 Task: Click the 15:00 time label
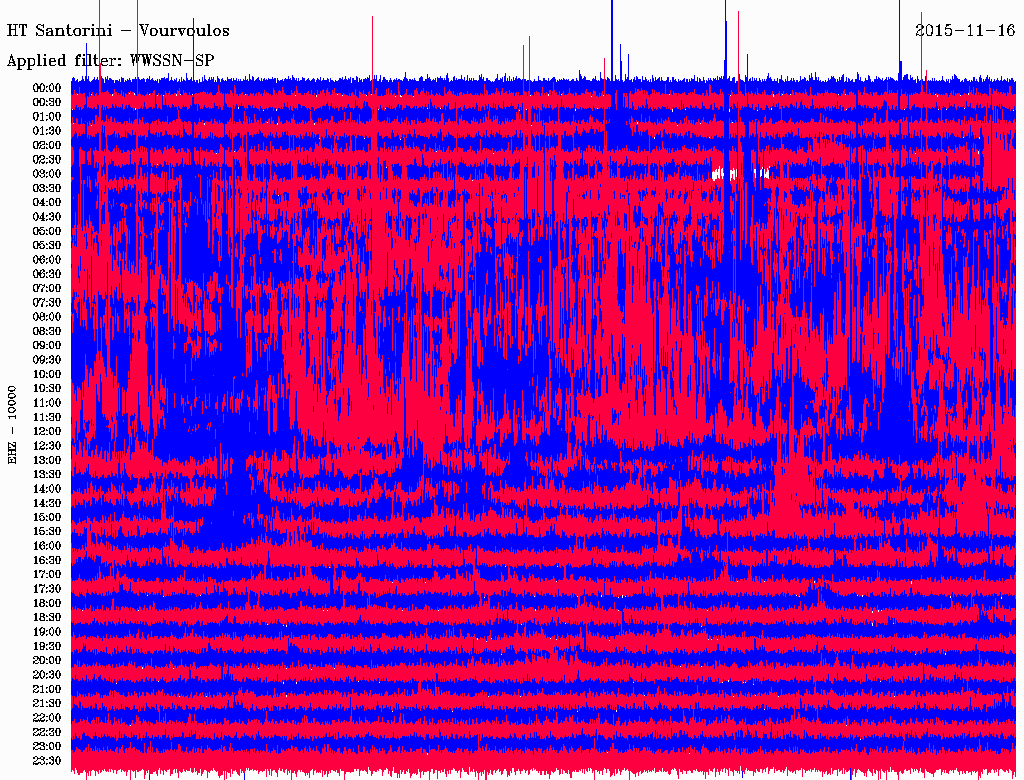tap(47, 517)
